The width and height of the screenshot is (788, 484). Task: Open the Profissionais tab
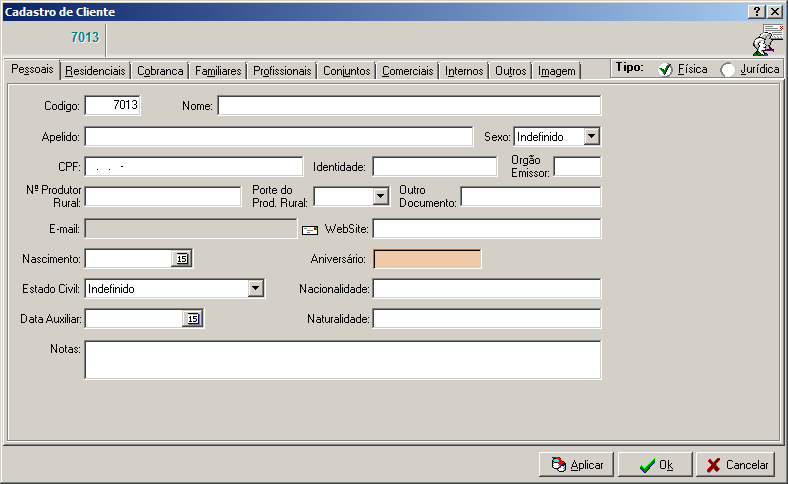pos(282,71)
